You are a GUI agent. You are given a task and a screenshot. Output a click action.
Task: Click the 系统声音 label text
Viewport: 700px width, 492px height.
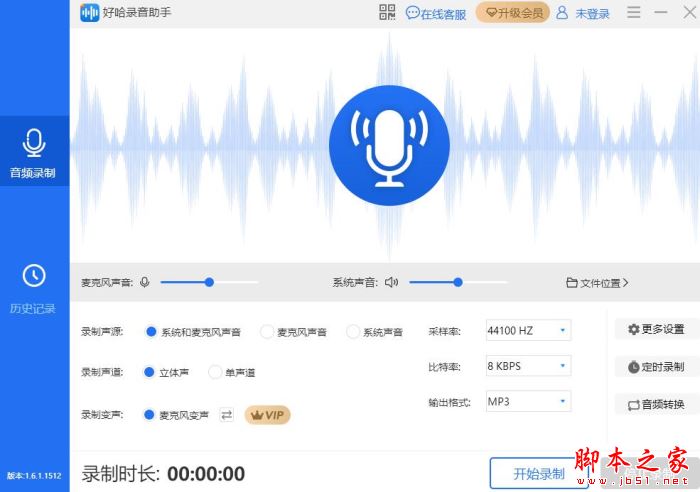[355, 283]
